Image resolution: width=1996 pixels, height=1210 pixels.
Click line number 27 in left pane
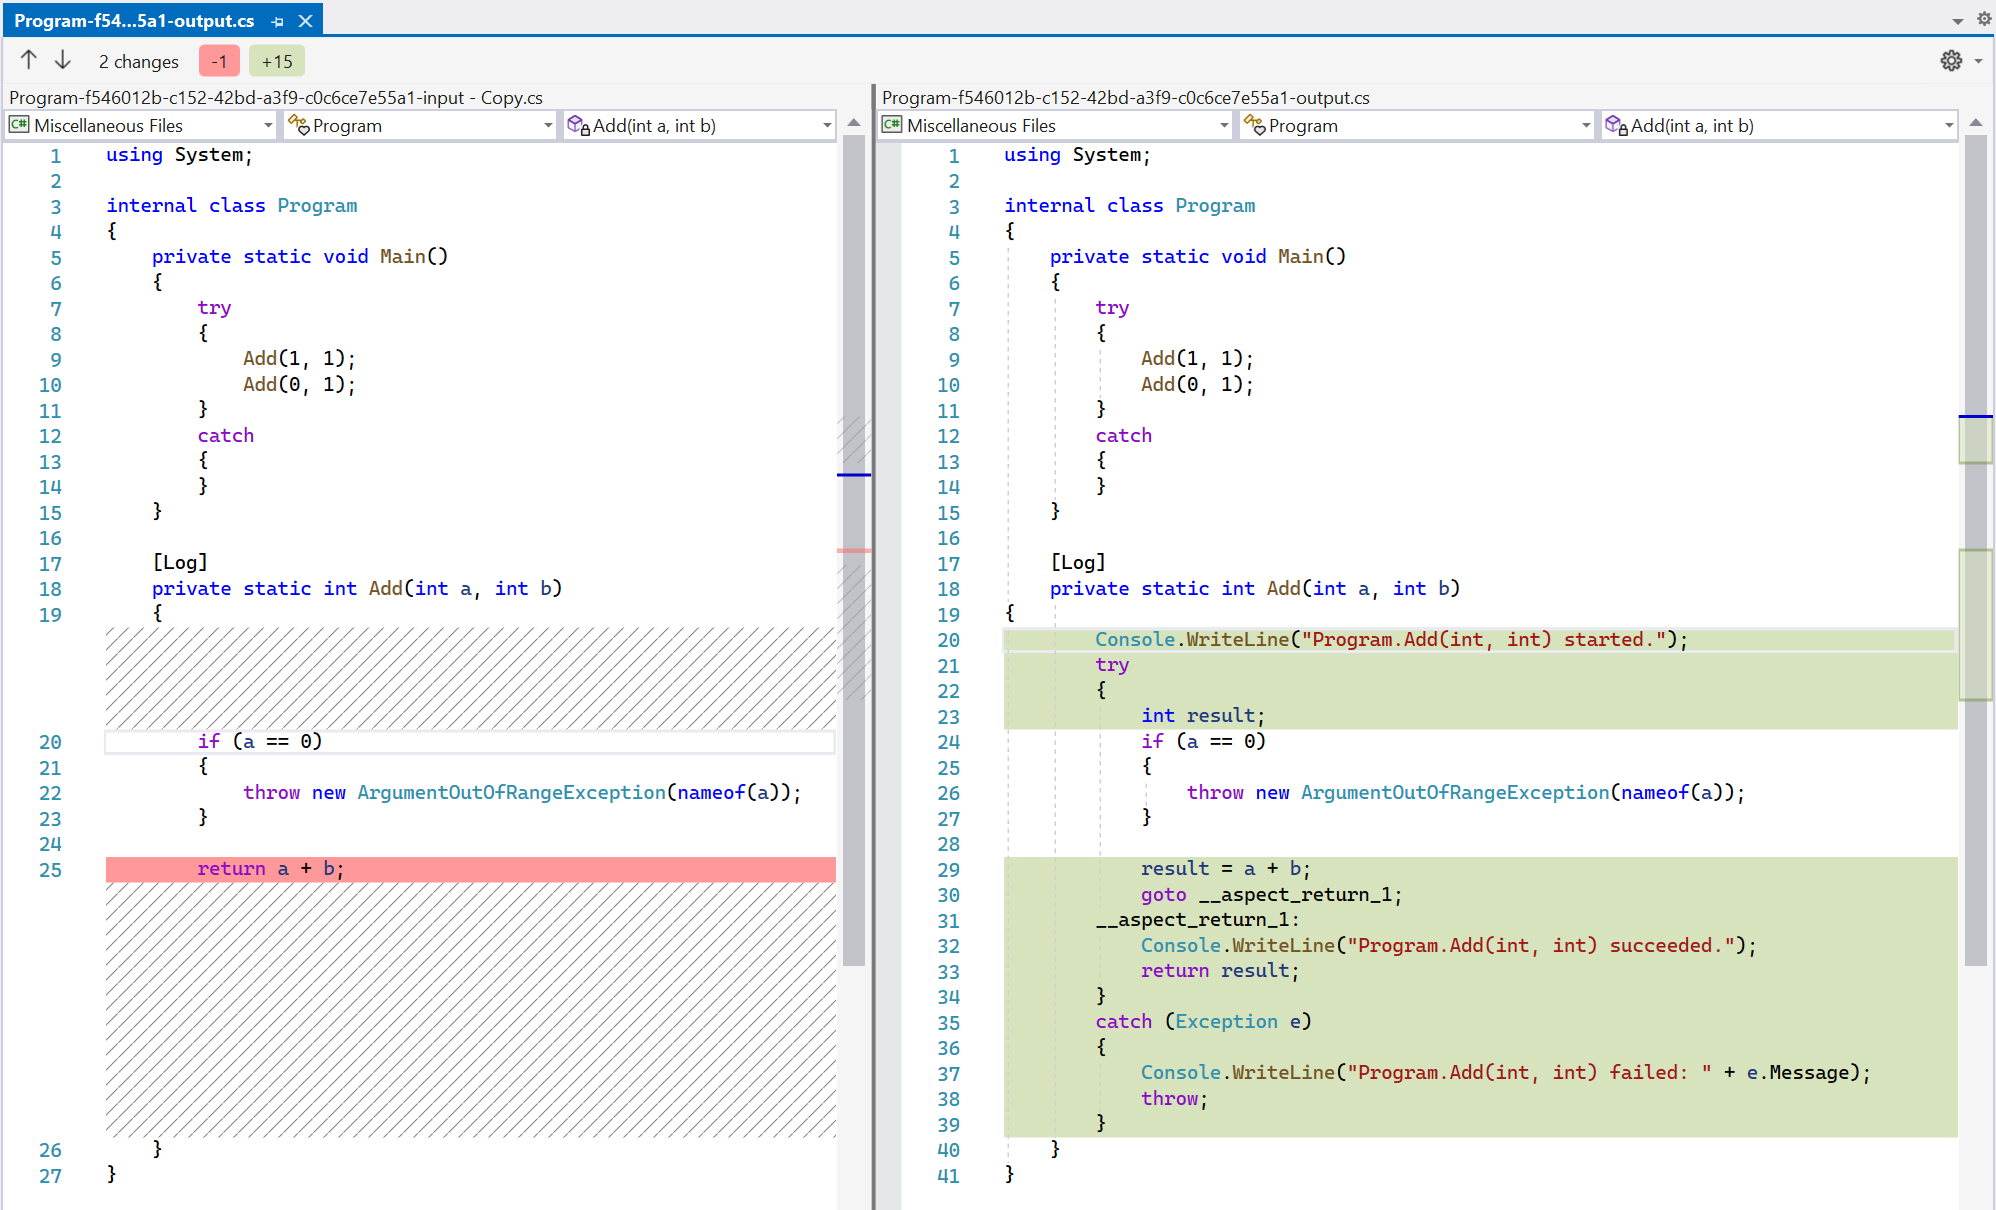[x=50, y=1176]
